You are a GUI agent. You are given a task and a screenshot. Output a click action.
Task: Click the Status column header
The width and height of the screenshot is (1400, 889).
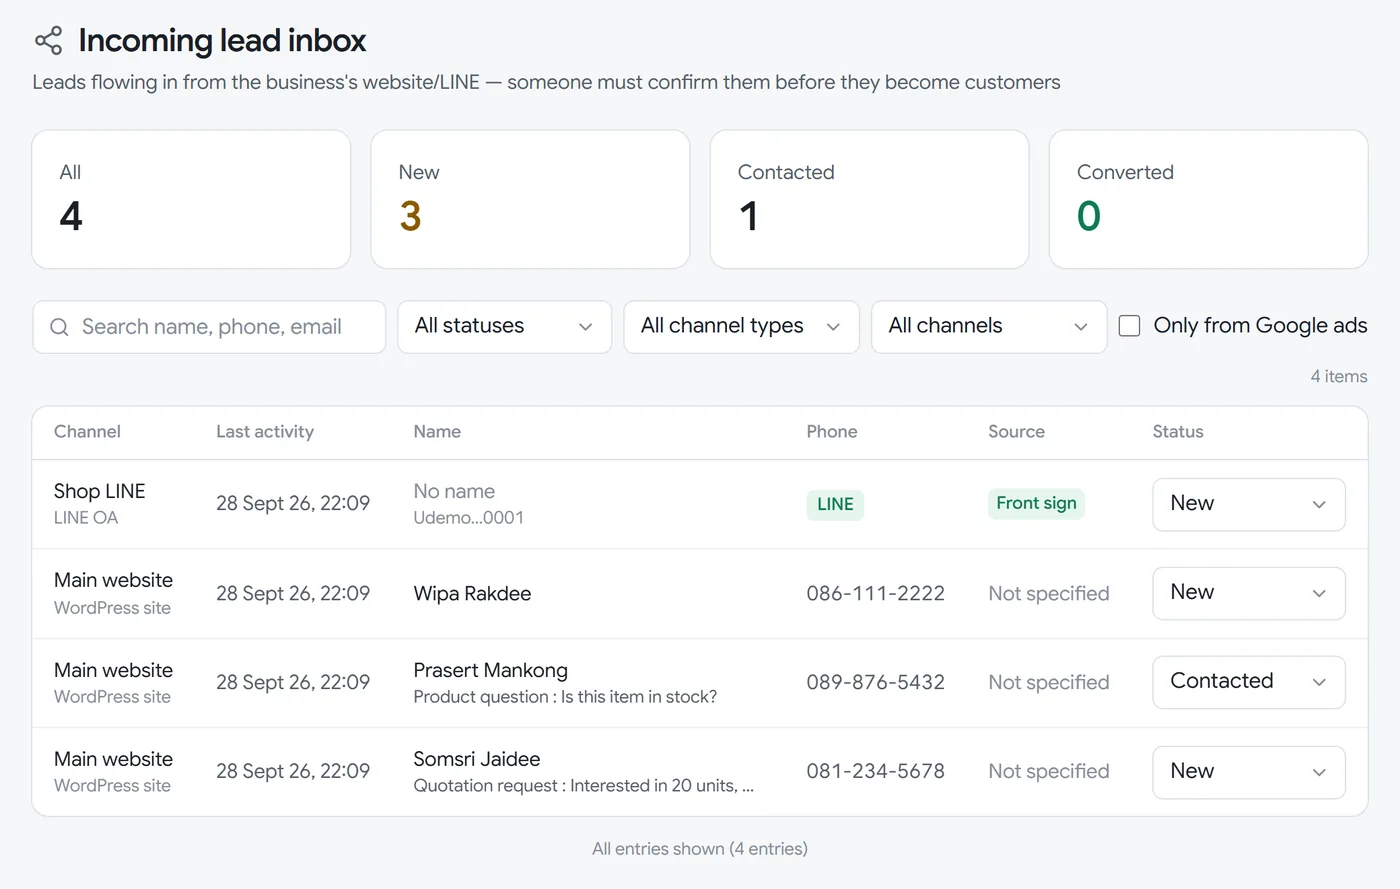pos(1178,432)
